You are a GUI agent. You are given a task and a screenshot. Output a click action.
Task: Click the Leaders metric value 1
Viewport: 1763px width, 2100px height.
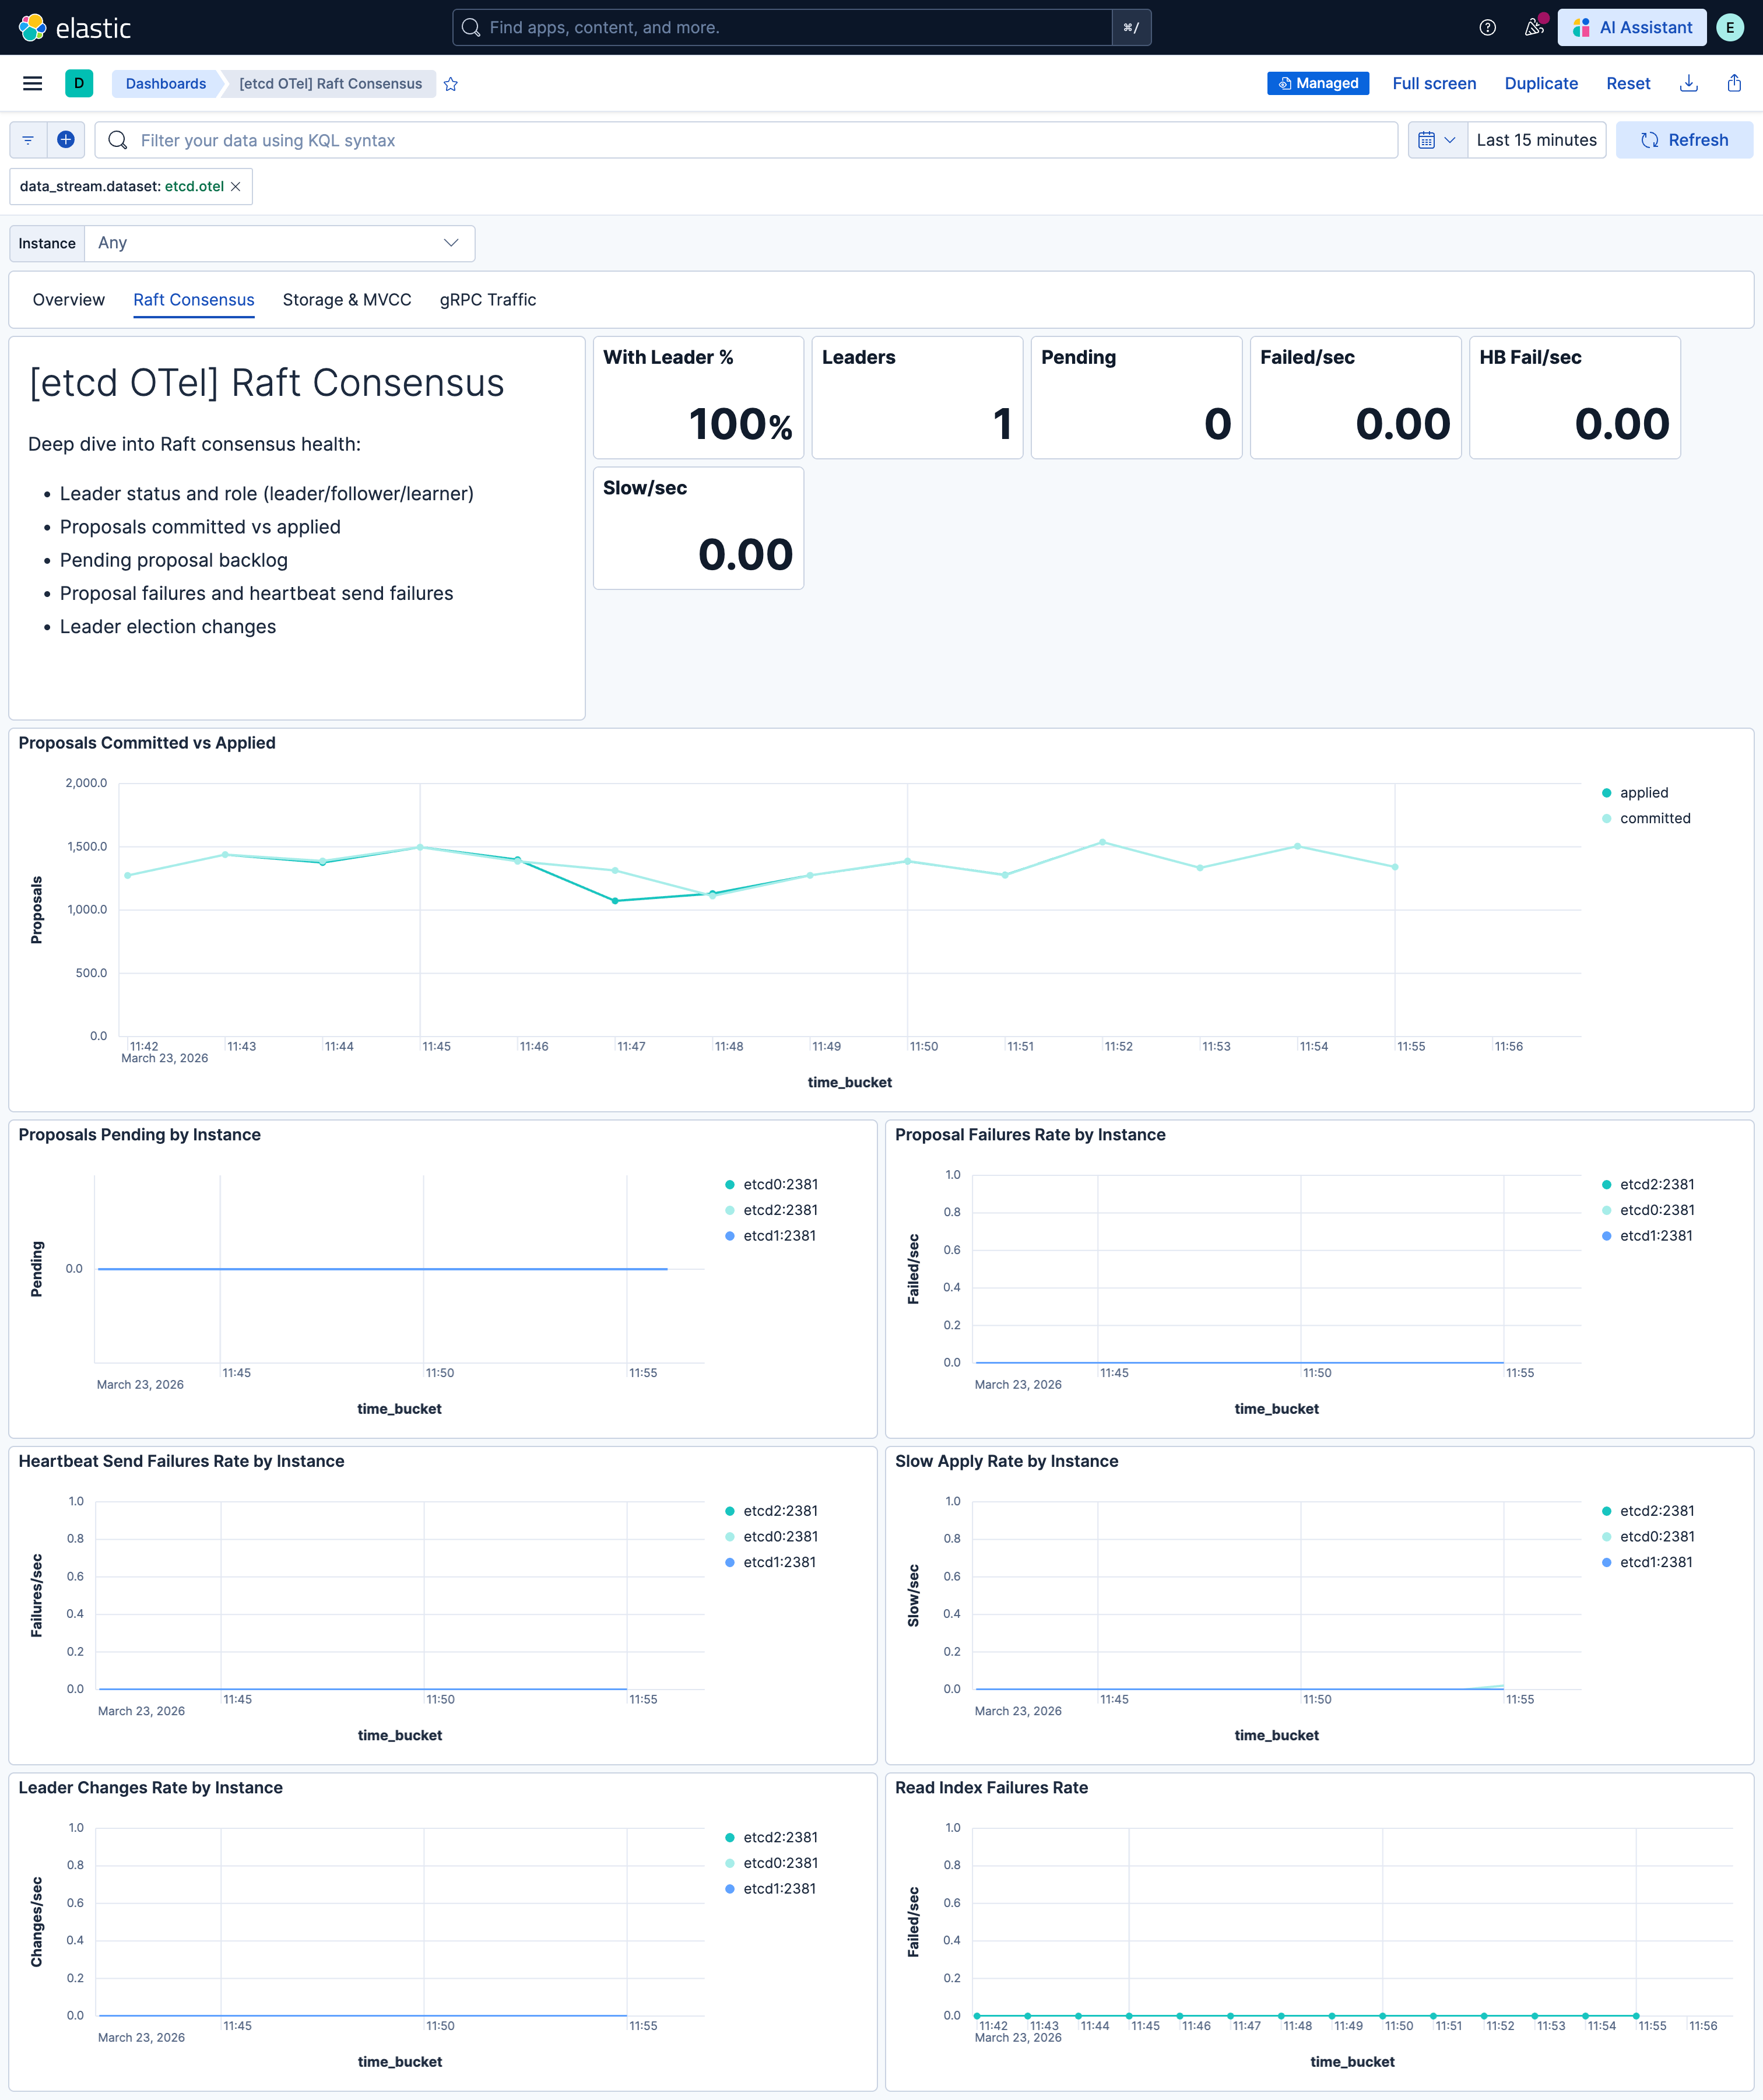1002,424
